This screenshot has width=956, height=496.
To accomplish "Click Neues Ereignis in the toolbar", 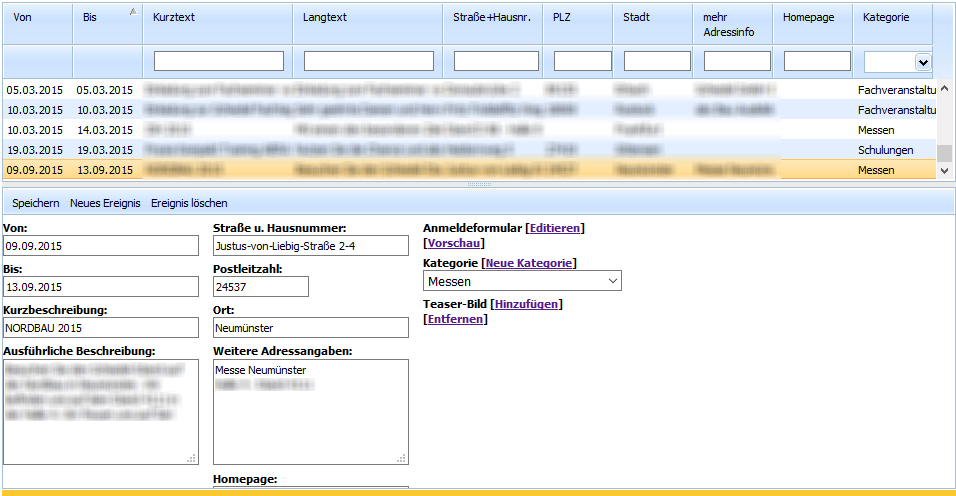I will coord(105,203).
